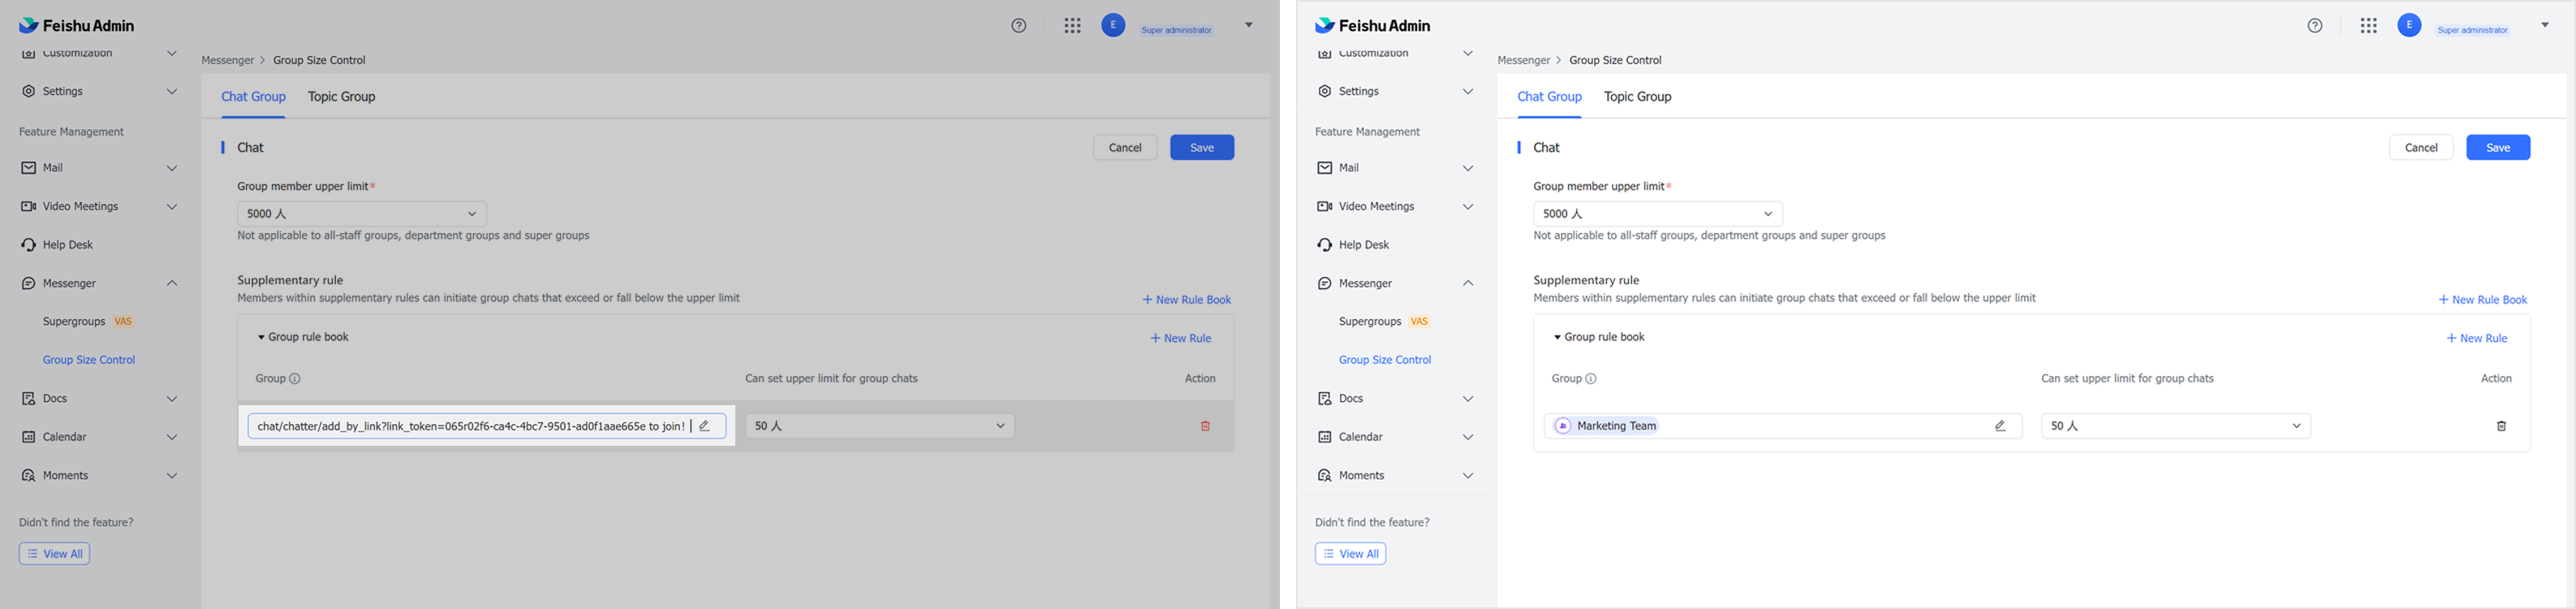Image resolution: width=2576 pixels, height=609 pixels.
Task: Click into the invite link text field
Action: [x=470, y=426]
